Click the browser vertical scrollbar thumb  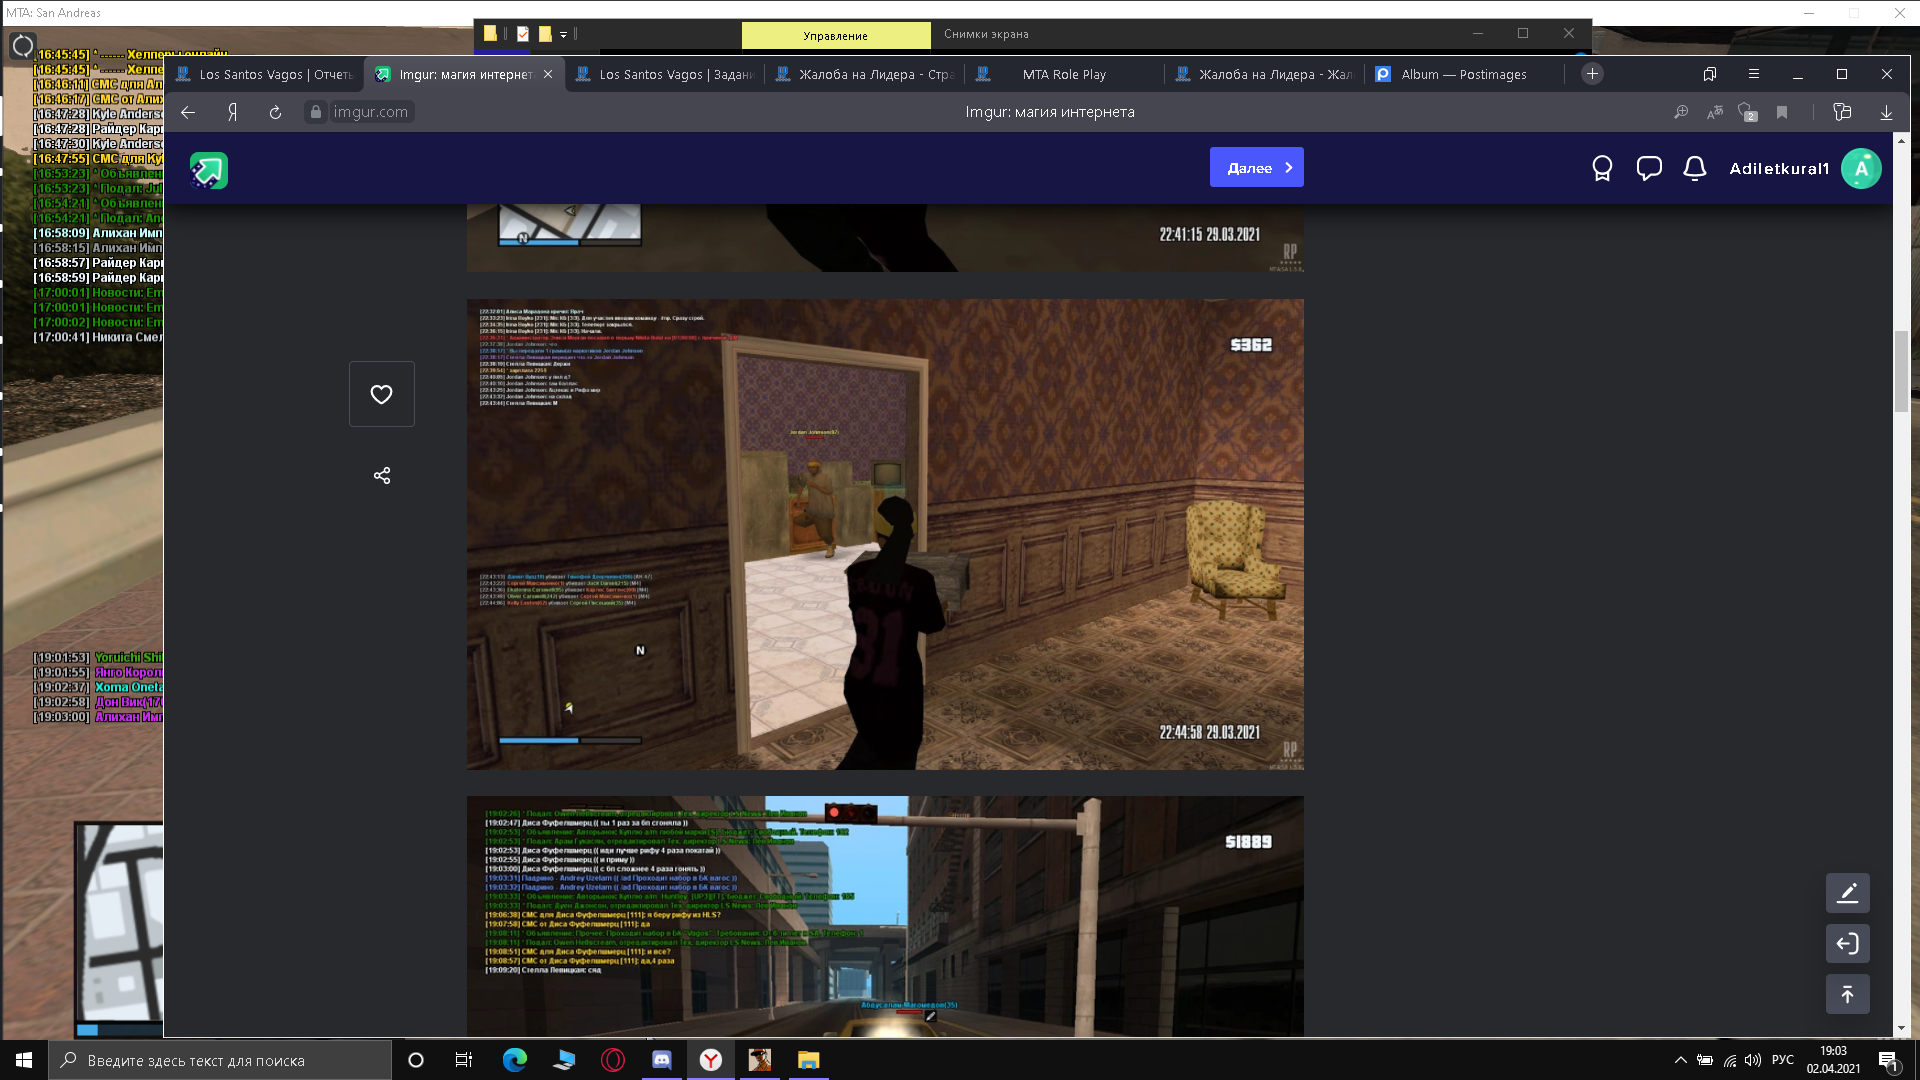[1901, 370]
